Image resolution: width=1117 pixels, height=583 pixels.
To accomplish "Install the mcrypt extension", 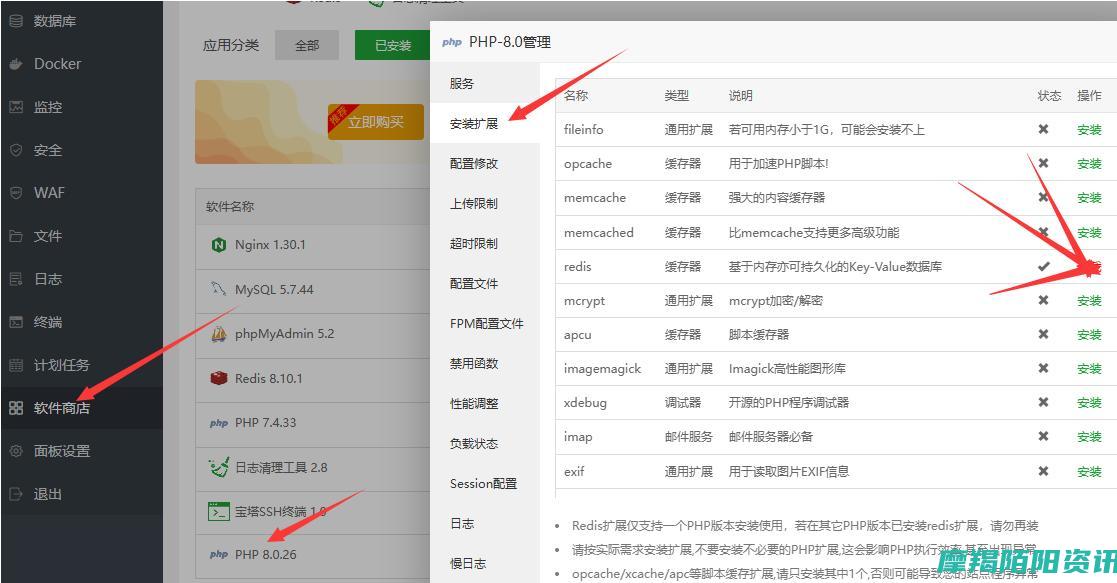I will click(x=1089, y=301).
